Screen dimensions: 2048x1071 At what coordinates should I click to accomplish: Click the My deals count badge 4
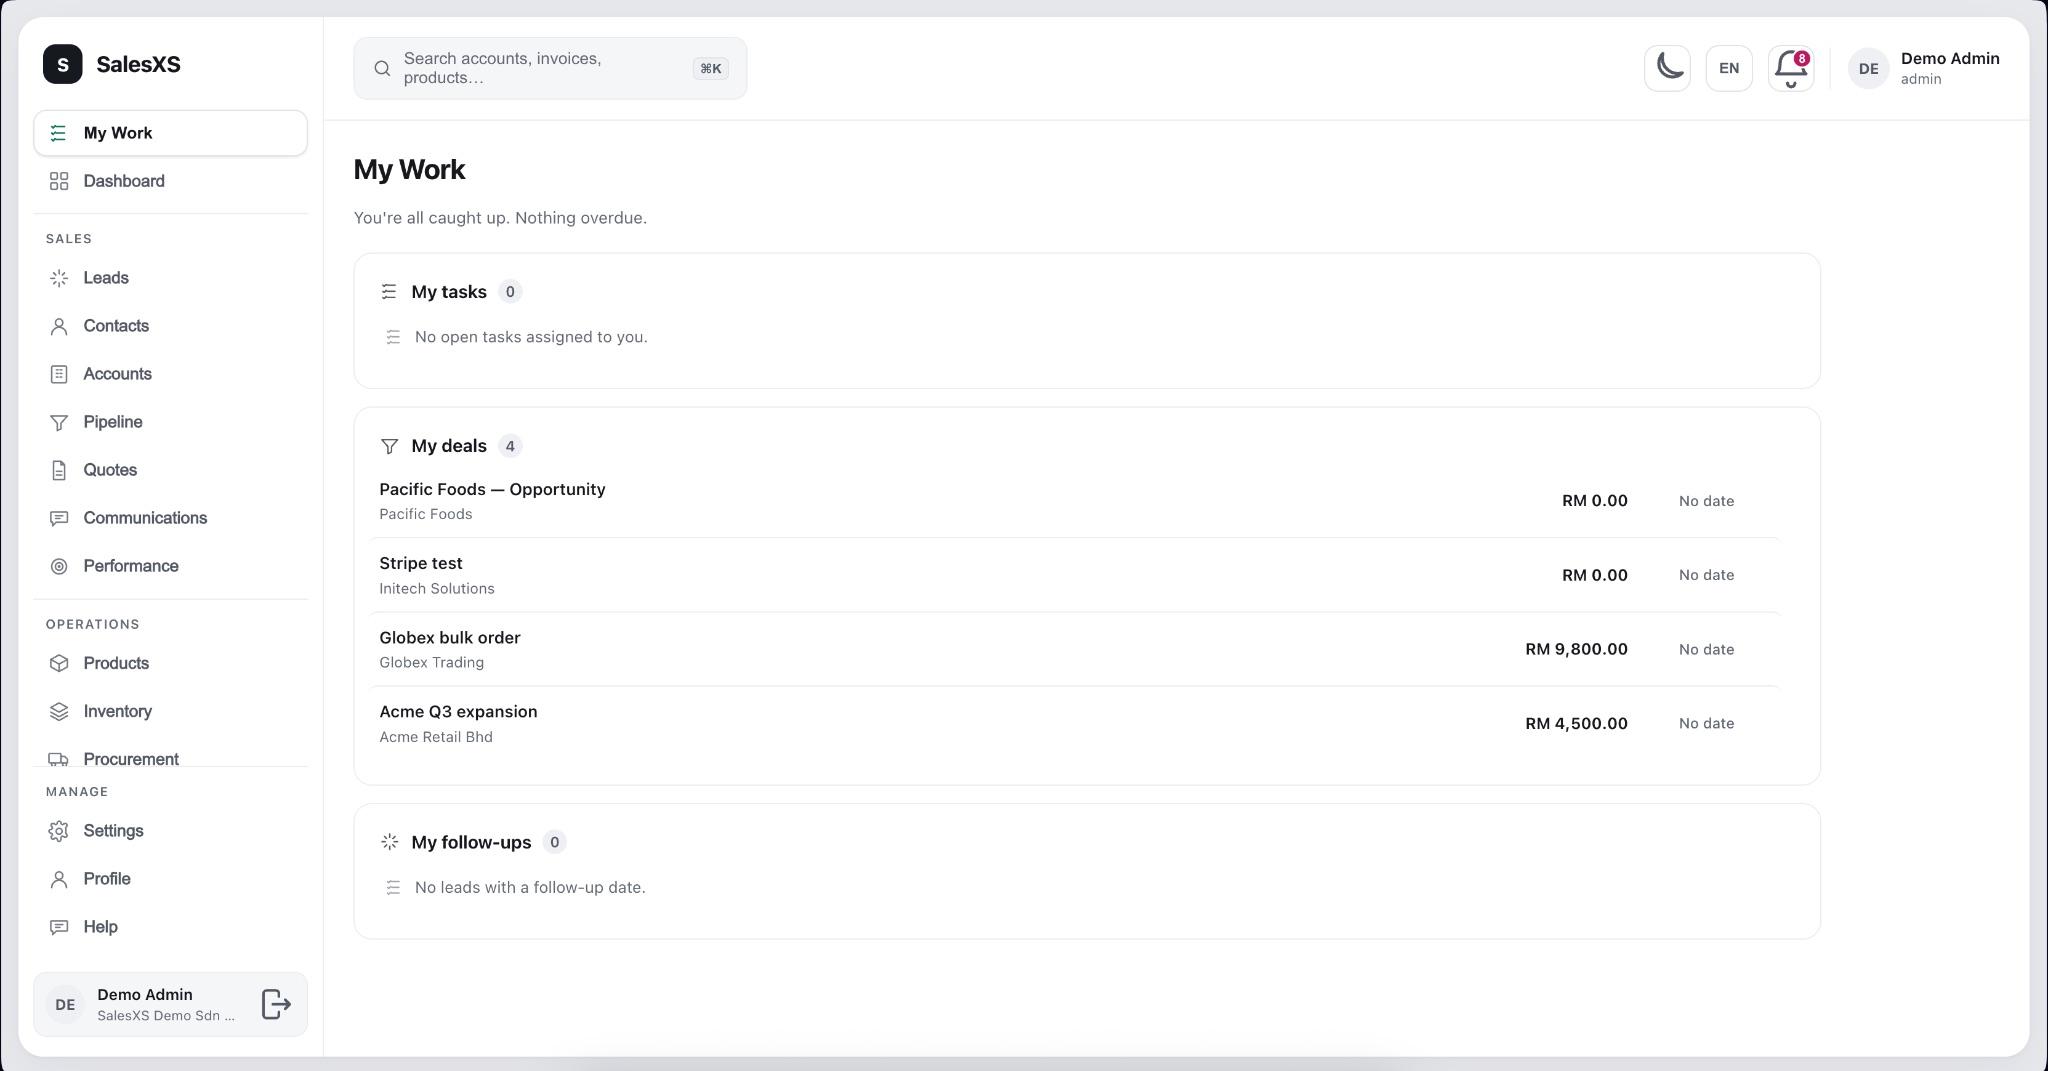tap(510, 446)
